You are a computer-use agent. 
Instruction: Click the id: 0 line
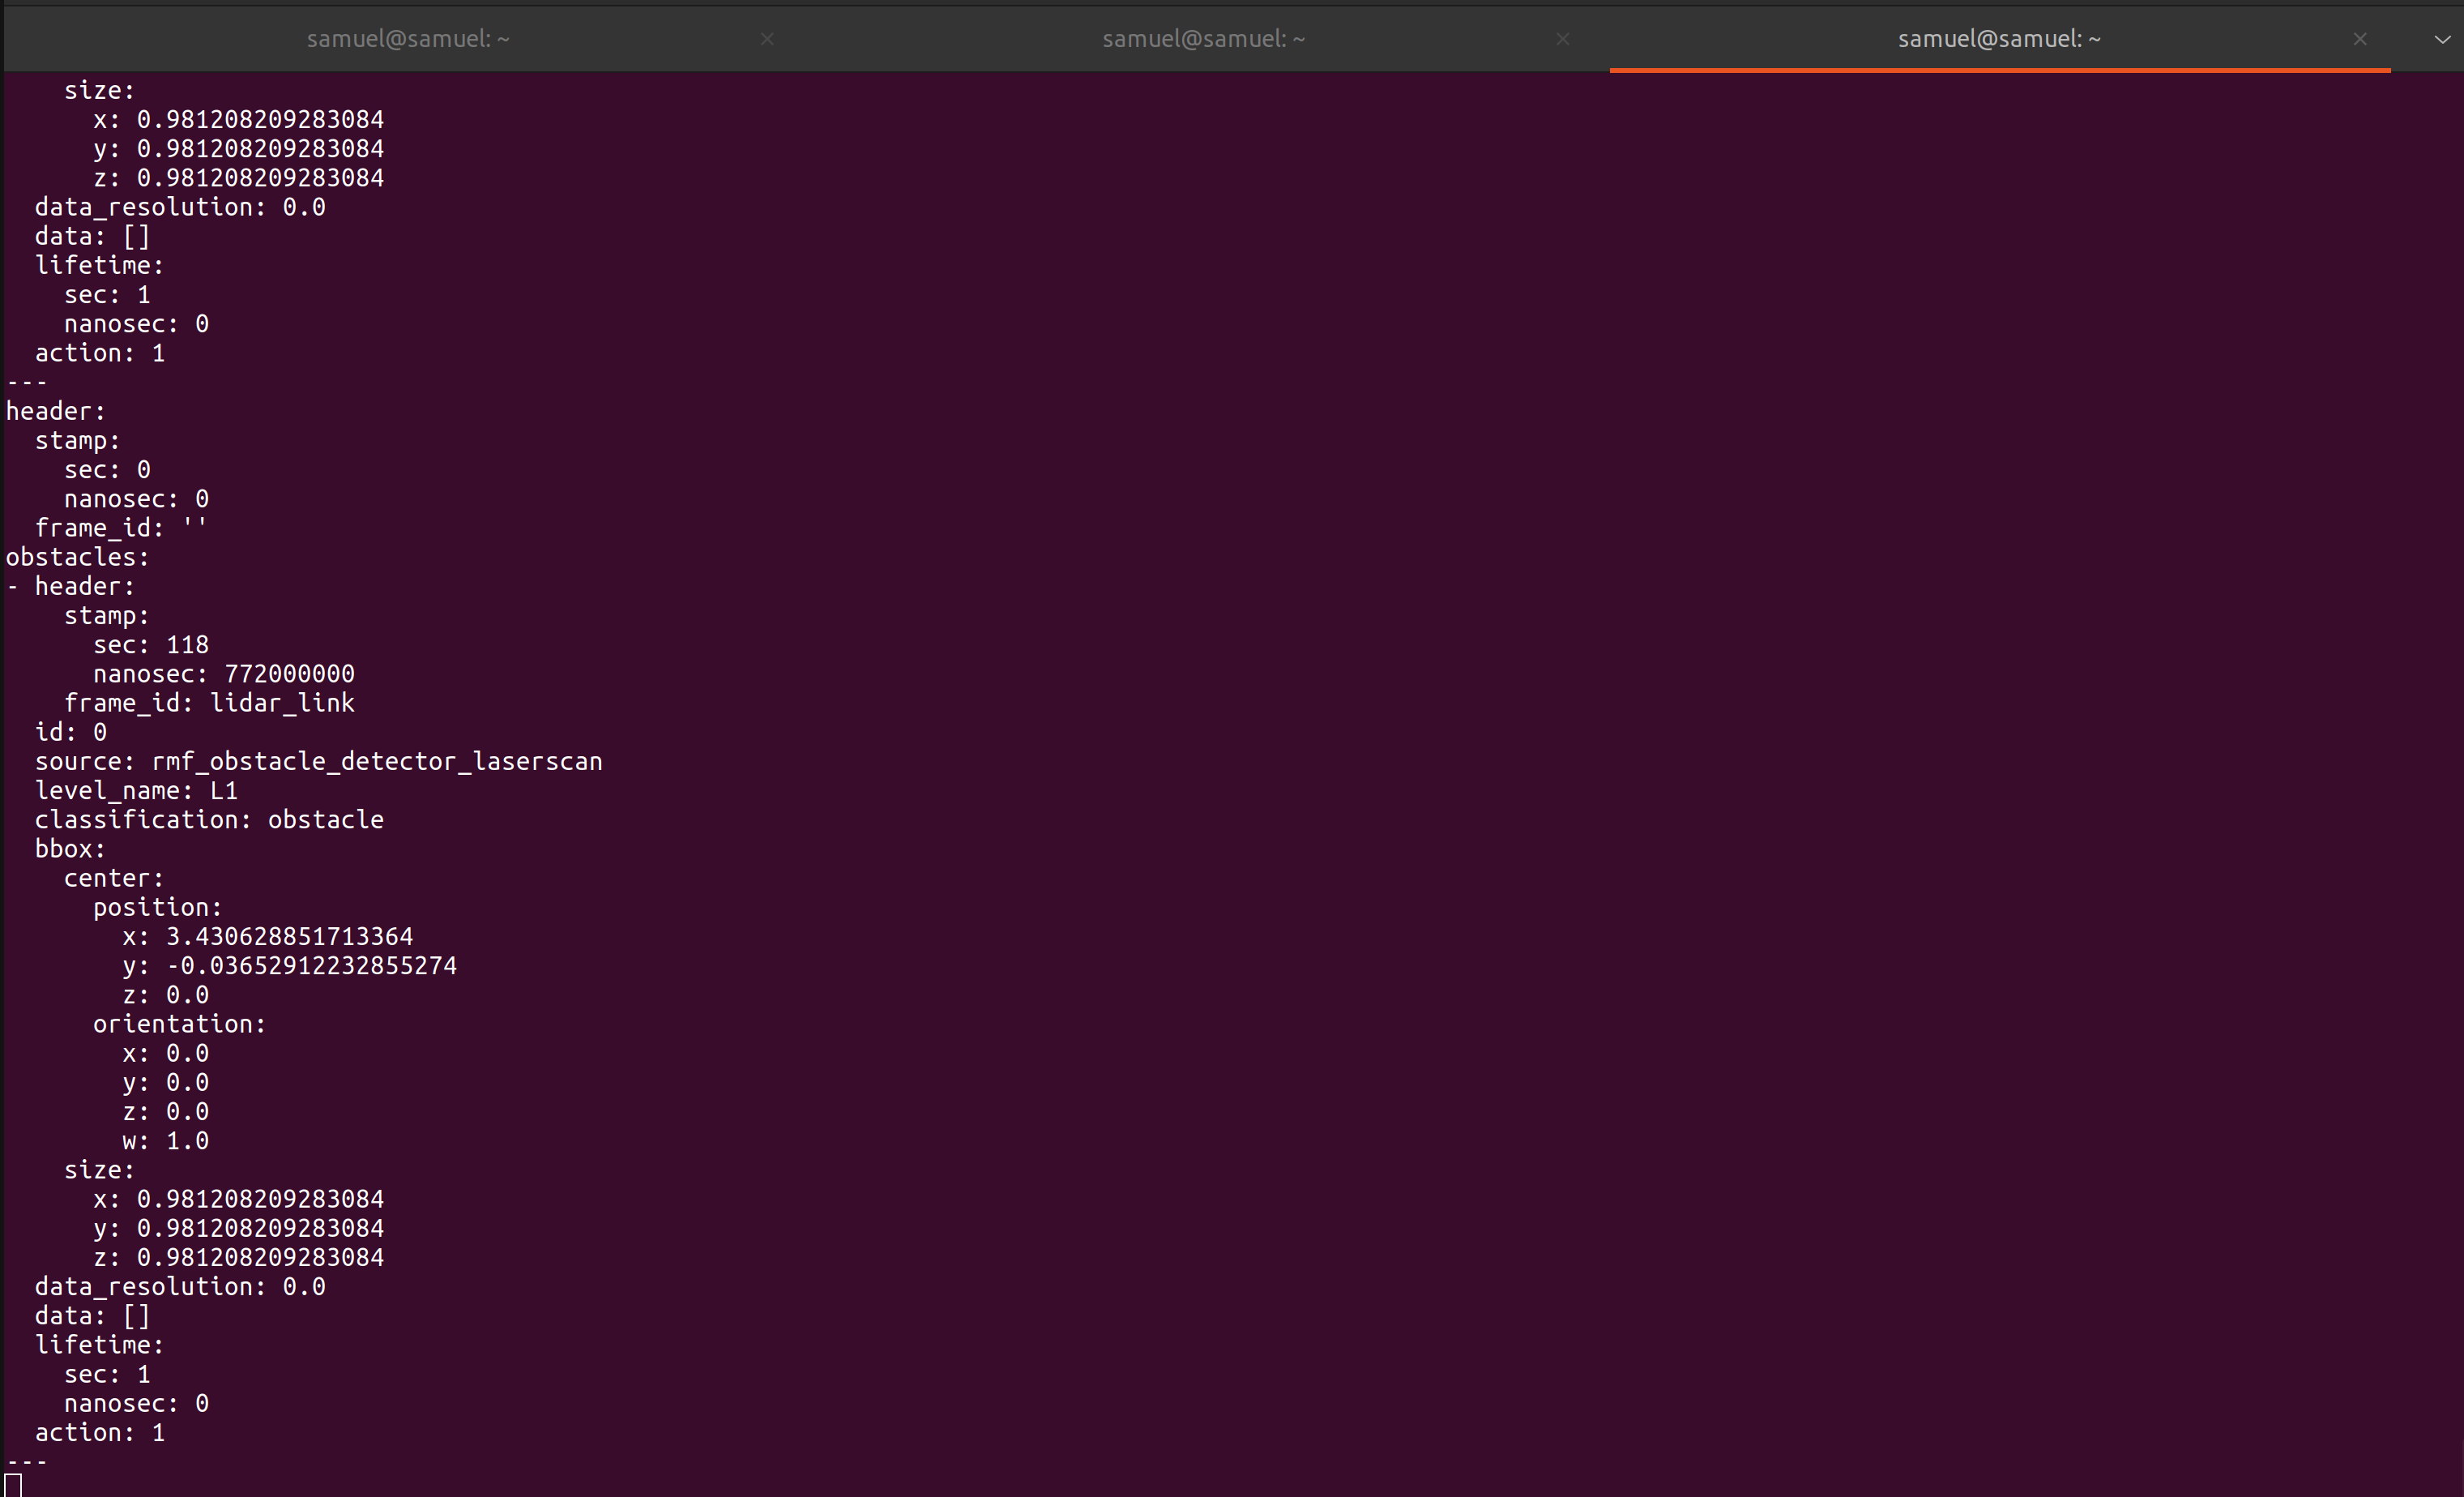[x=70, y=732]
